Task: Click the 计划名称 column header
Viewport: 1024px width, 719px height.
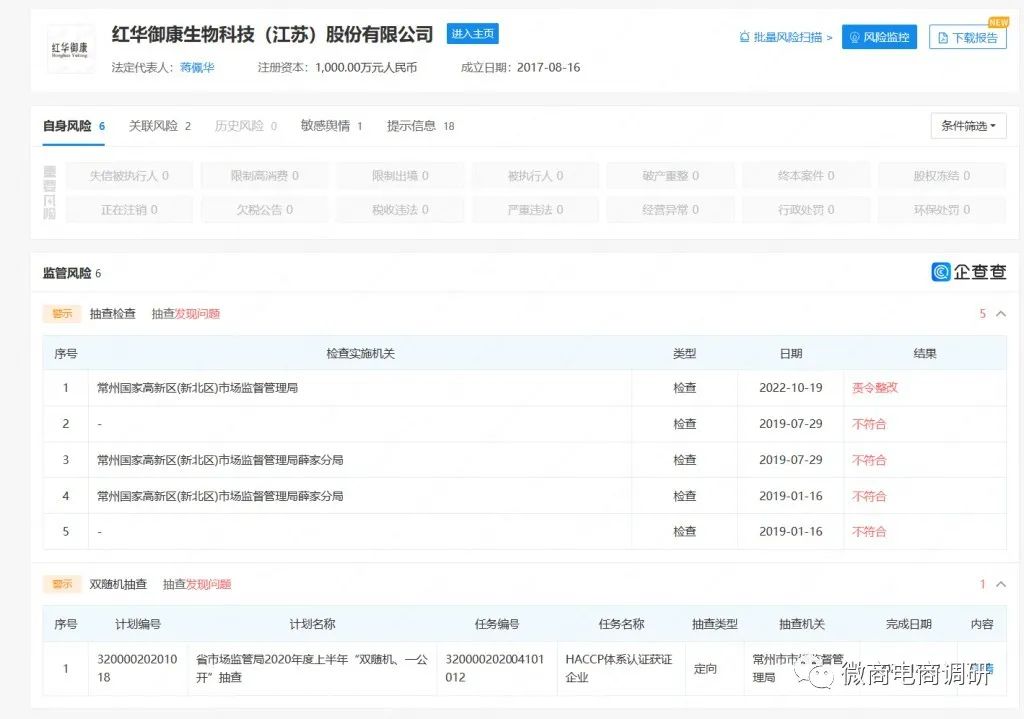Action: (312, 624)
